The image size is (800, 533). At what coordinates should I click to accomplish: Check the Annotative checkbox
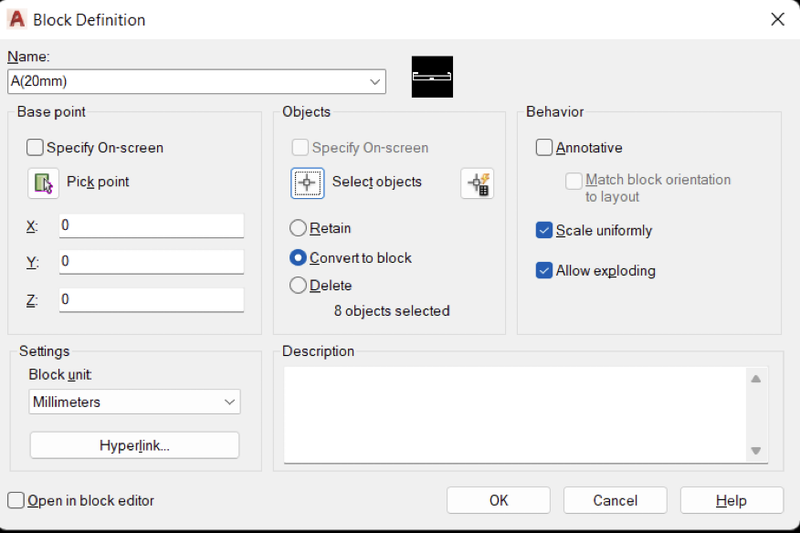pos(544,148)
